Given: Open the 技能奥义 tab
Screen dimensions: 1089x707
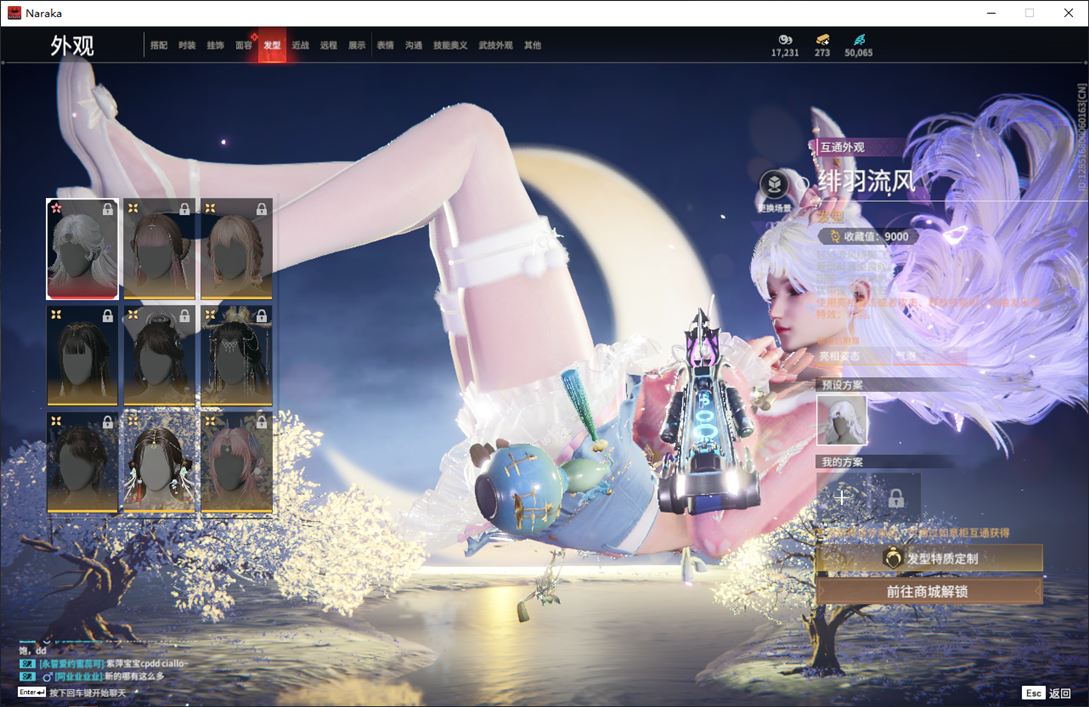Looking at the screenshot, I should (x=450, y=45).
